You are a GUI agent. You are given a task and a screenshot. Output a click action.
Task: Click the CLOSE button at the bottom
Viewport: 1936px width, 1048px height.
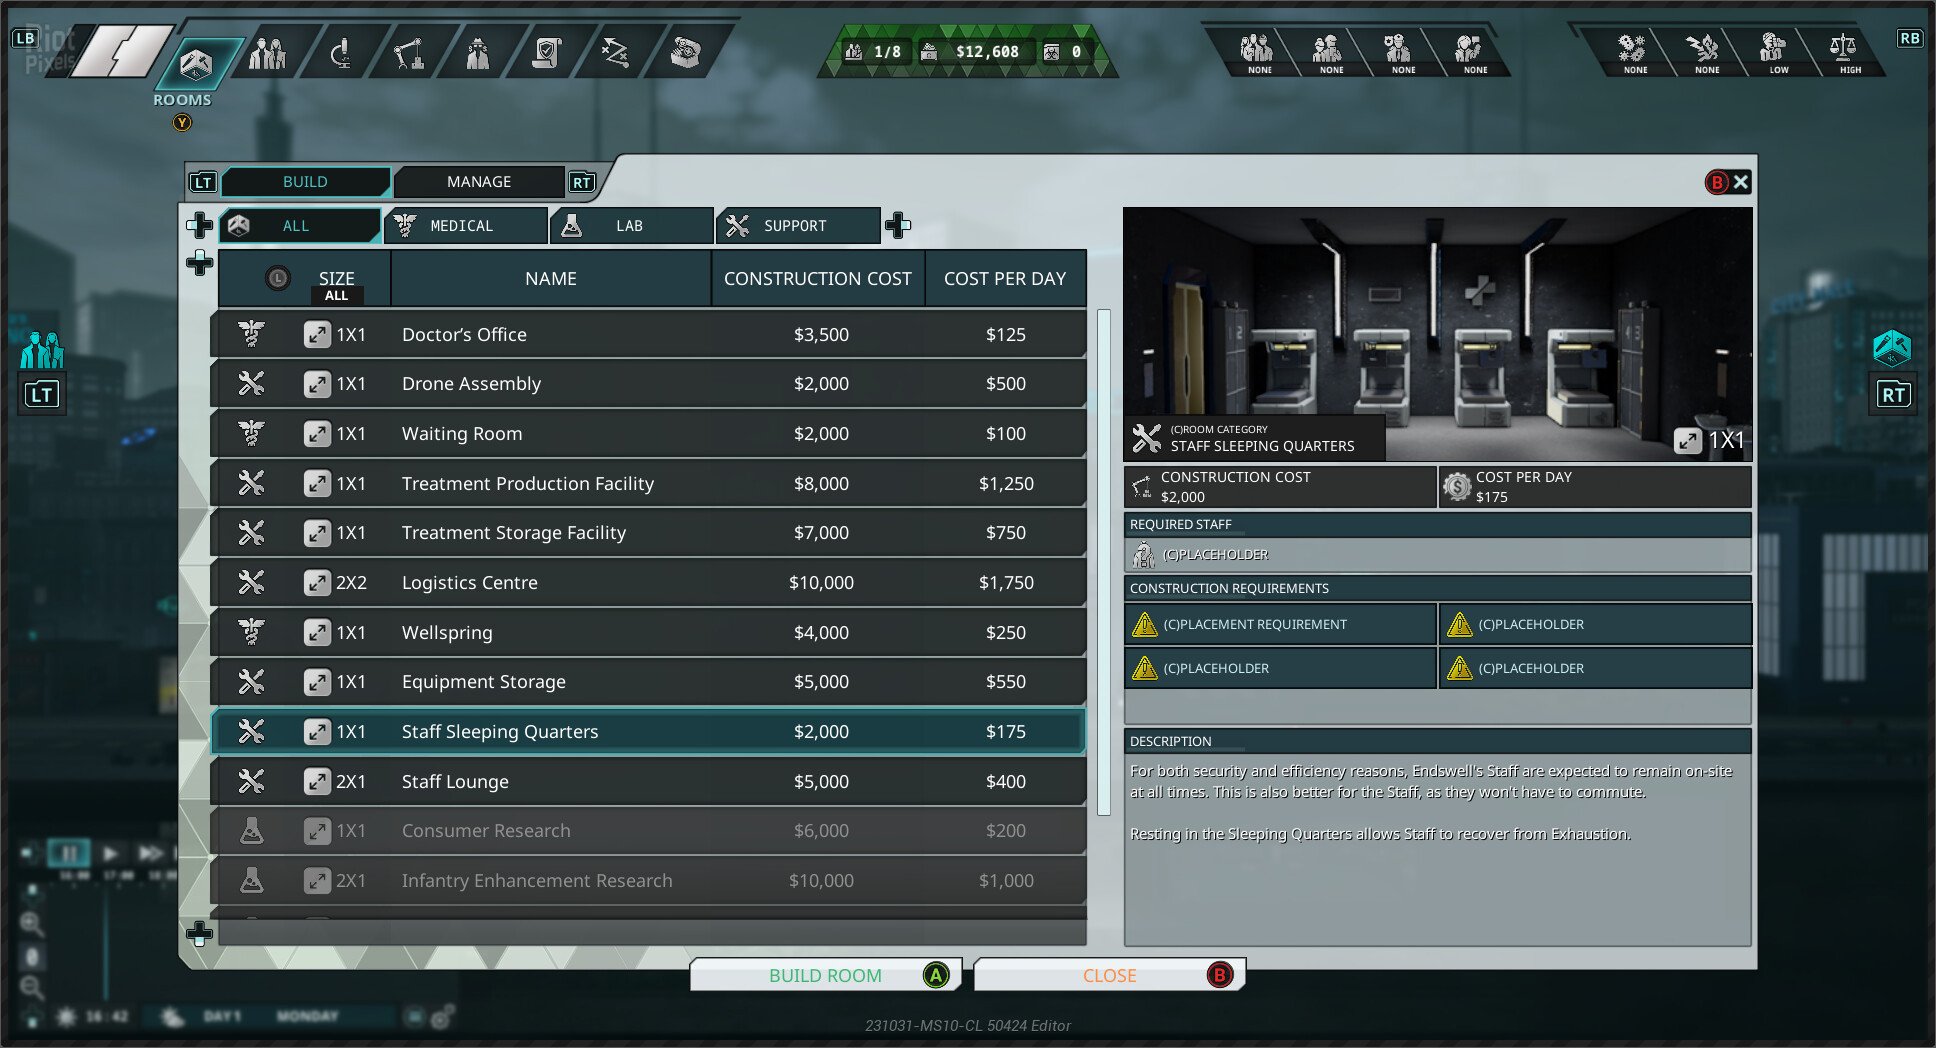pyautogui.click(x=1109, y=975)
